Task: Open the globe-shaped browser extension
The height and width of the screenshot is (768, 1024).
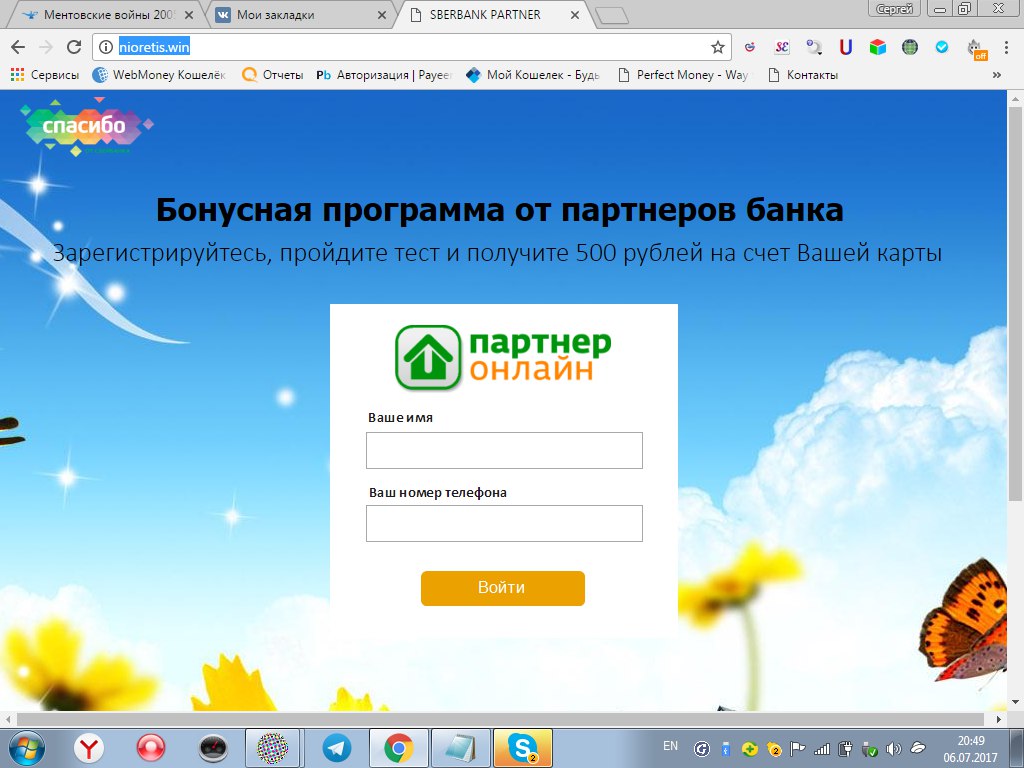Action: [x=910, y=47]
